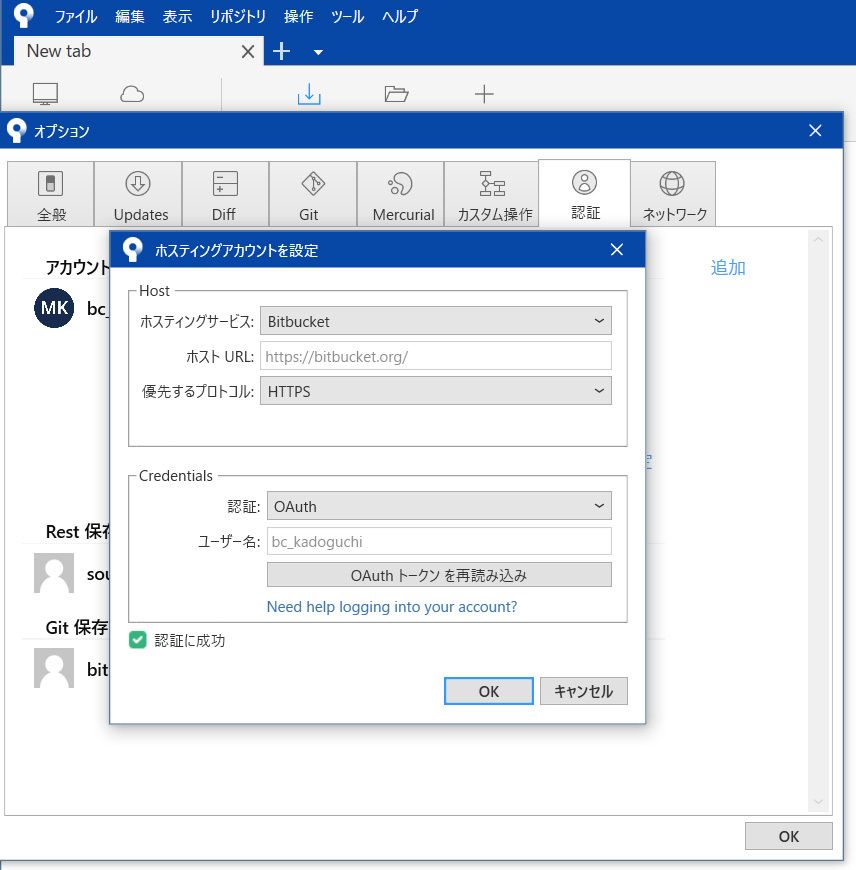Close the ホスティングアカウントを設定 dialog
Image resolution: width=856 pixels, height=870 pixels.
point(617,250)
